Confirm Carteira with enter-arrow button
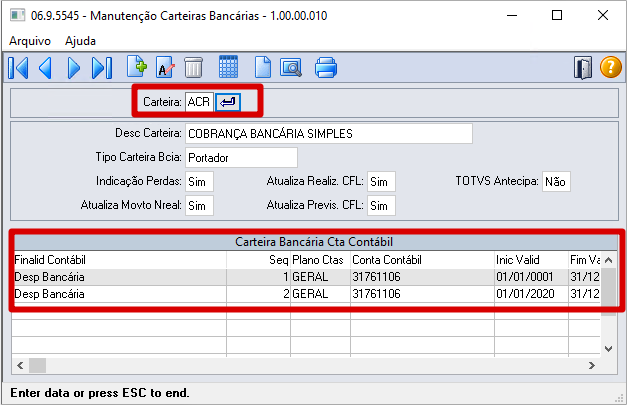This screenshot has height=405, width=627. (x=228, y=102)
